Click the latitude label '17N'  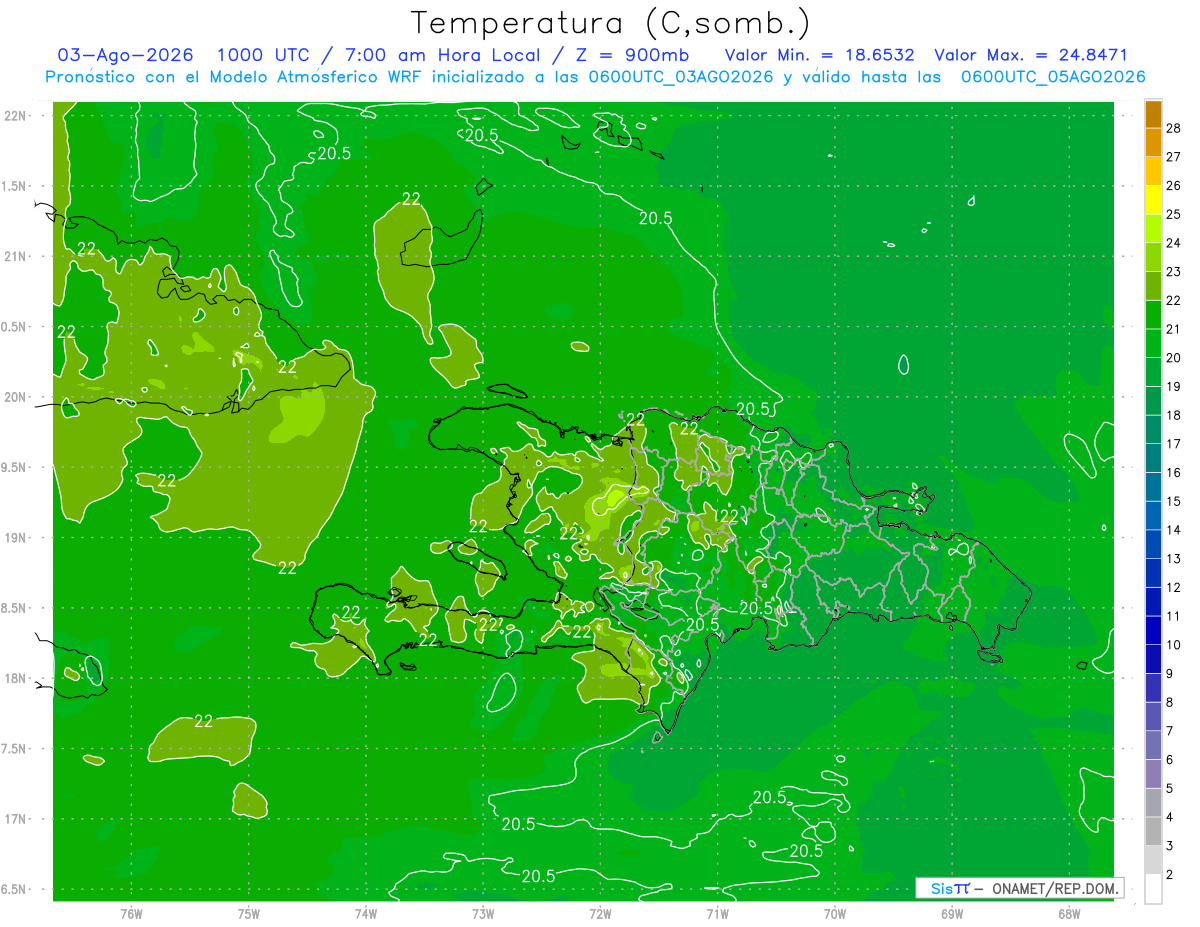coord(16,820)
